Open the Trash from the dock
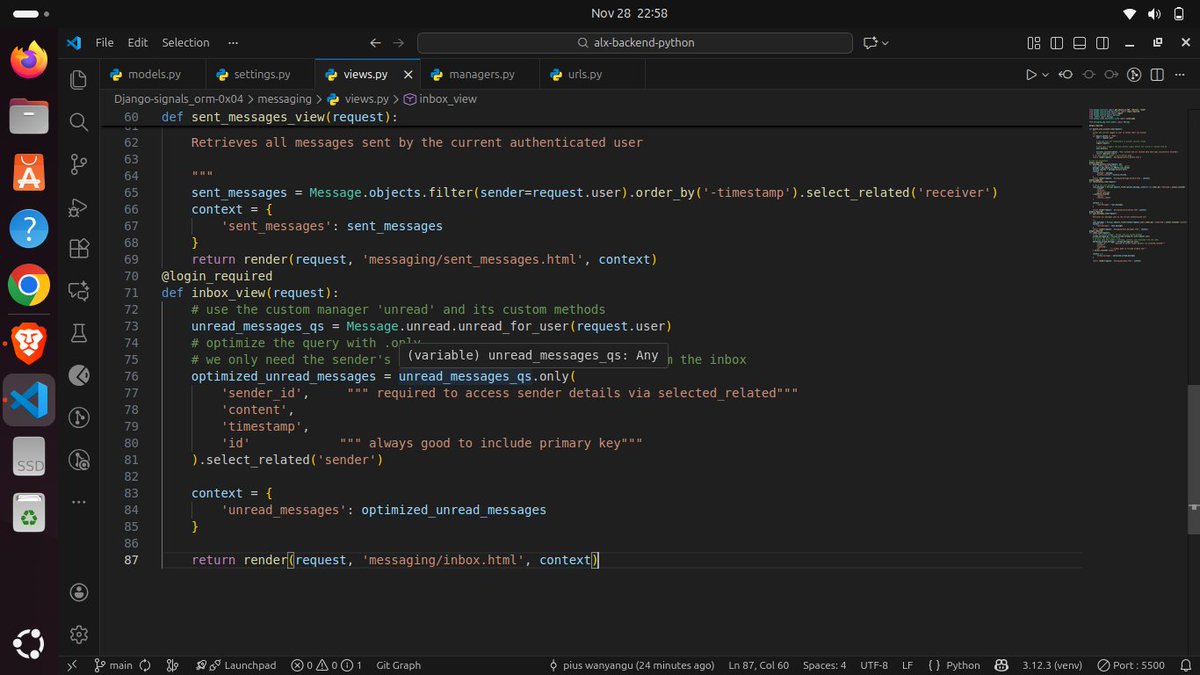This screenshot has width=1200, height=675. click(29, 515)
